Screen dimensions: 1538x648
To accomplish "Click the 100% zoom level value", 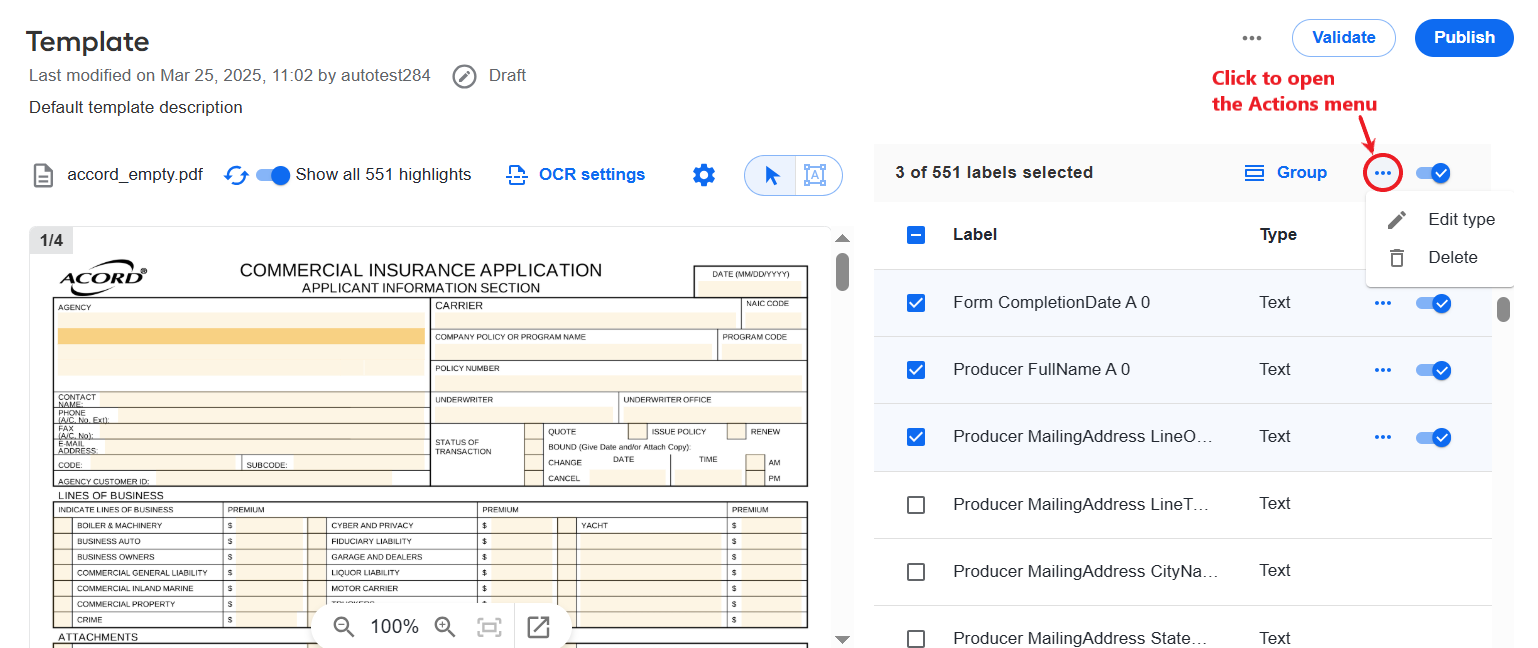I will tap(394, 627).
